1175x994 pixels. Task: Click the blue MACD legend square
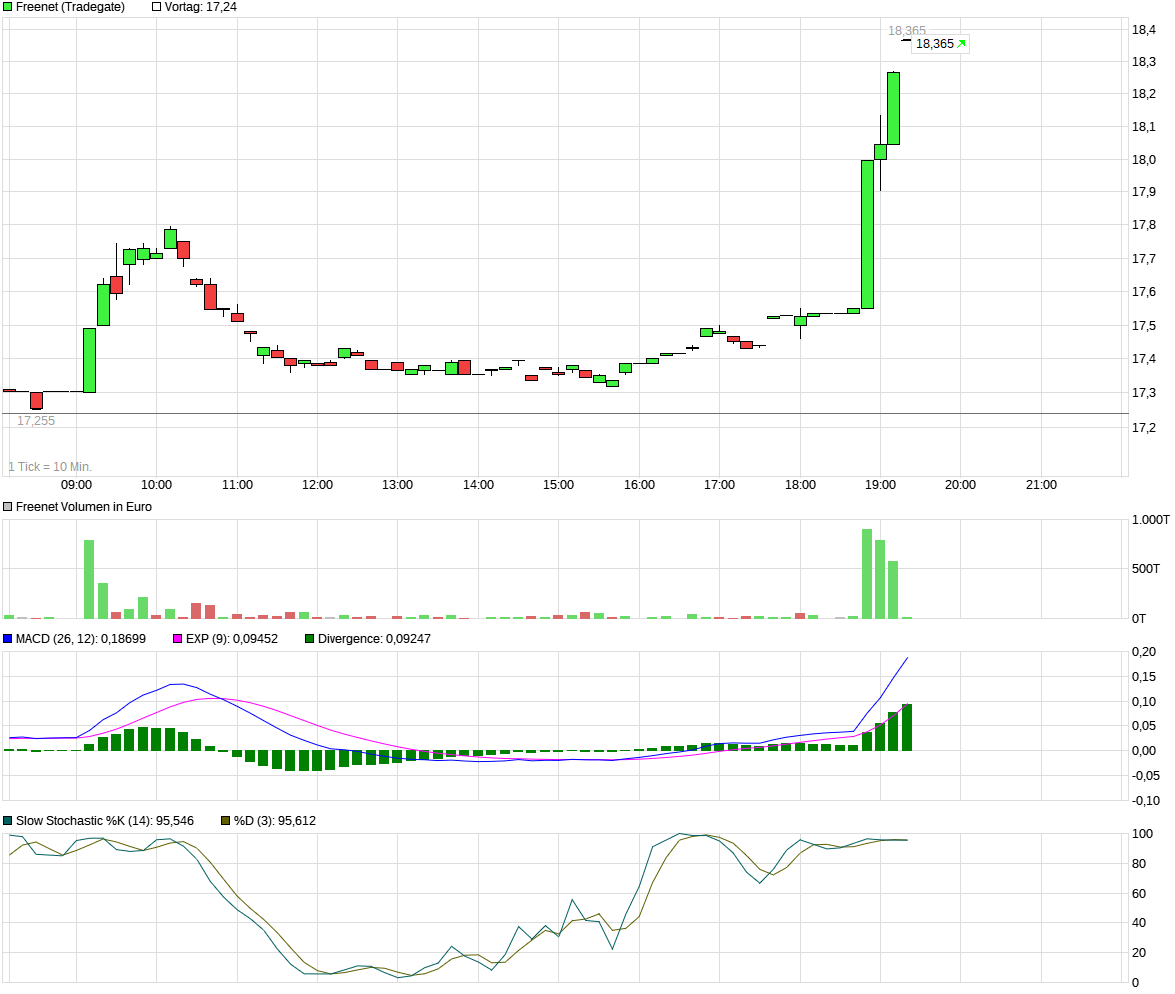coord(8,639)
